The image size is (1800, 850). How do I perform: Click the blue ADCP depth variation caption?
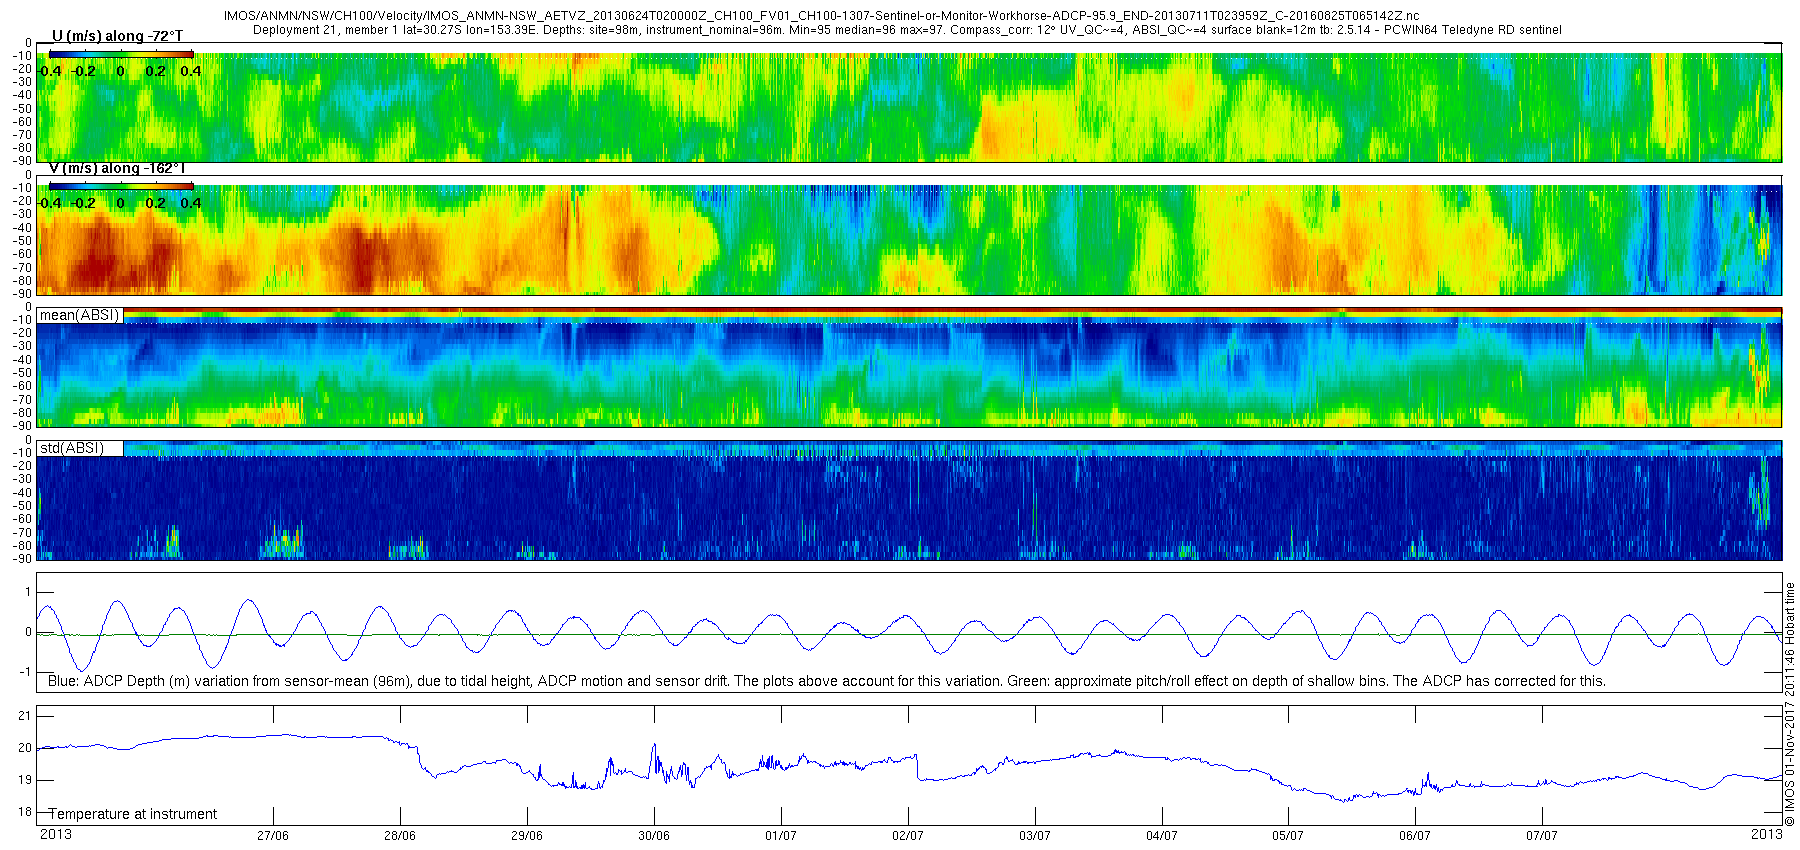827,681
